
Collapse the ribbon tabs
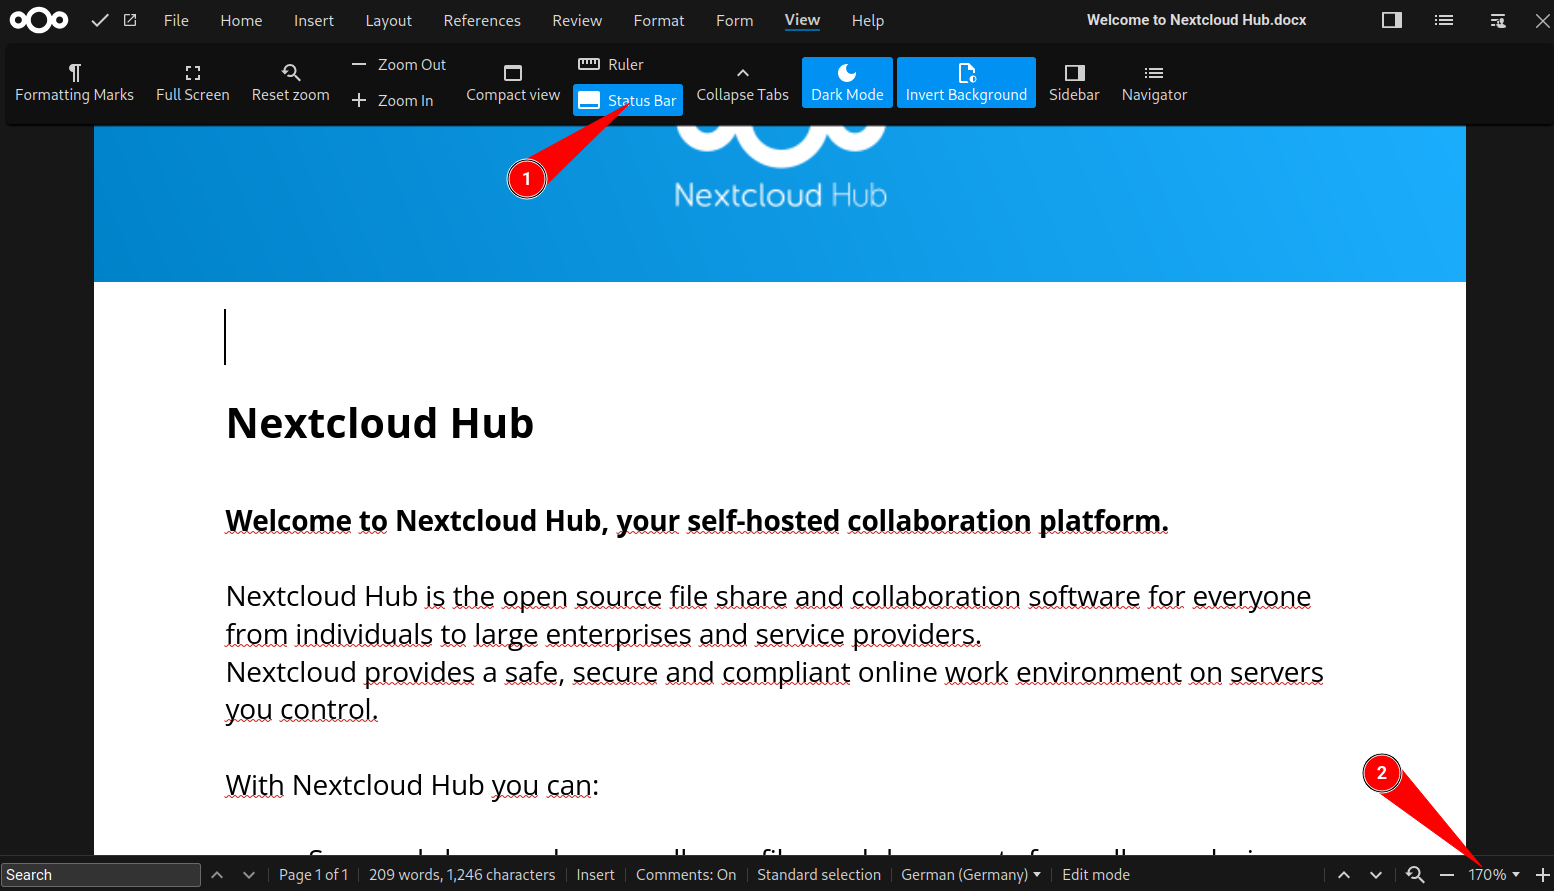pos(742,82)
